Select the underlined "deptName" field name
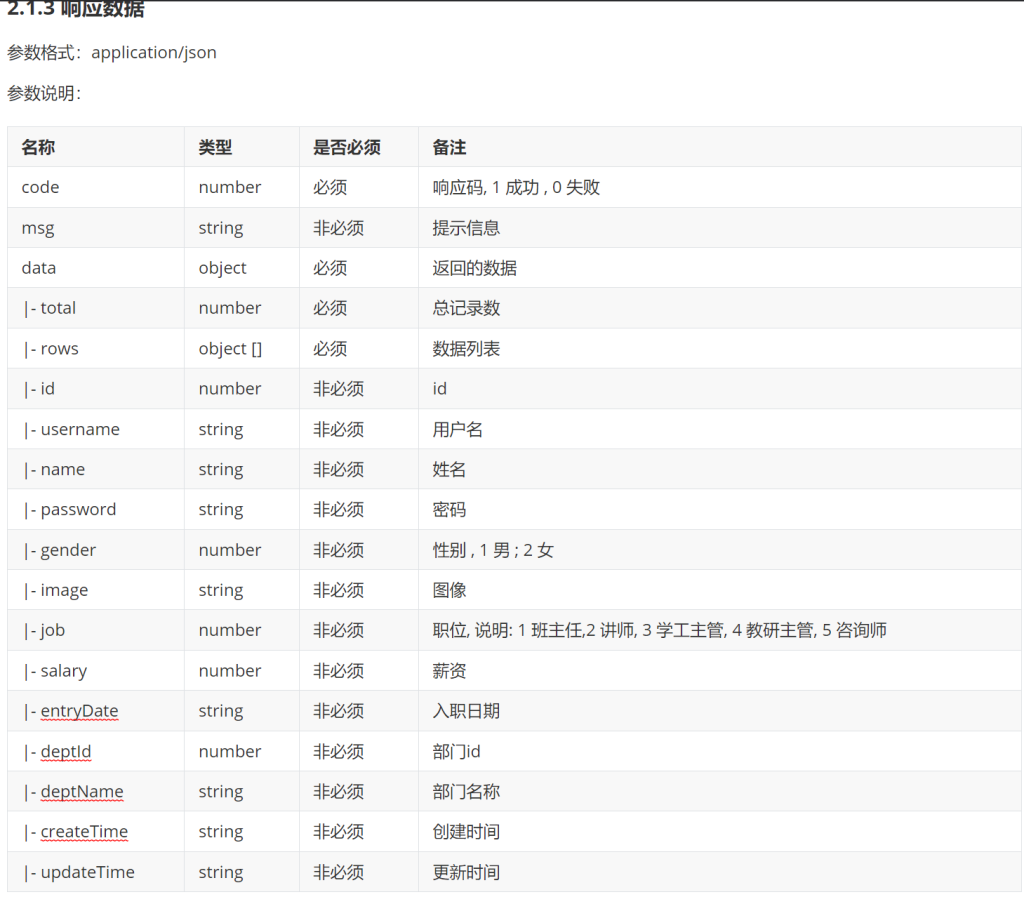This screenshot has width=1024, height=904. (x=82, y=791)
